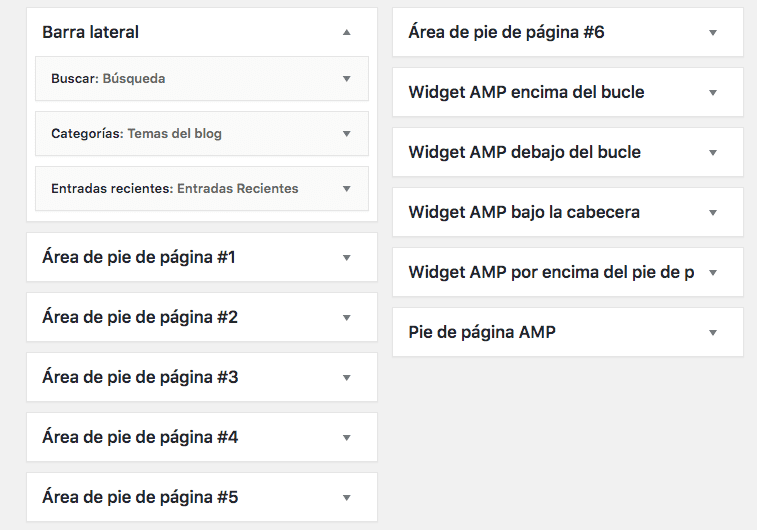Viewport: 757px width, 530px height.
Task: Expand Área de pie de página #3 arrow
Action: pyautogui.click(x=347, y=377)
